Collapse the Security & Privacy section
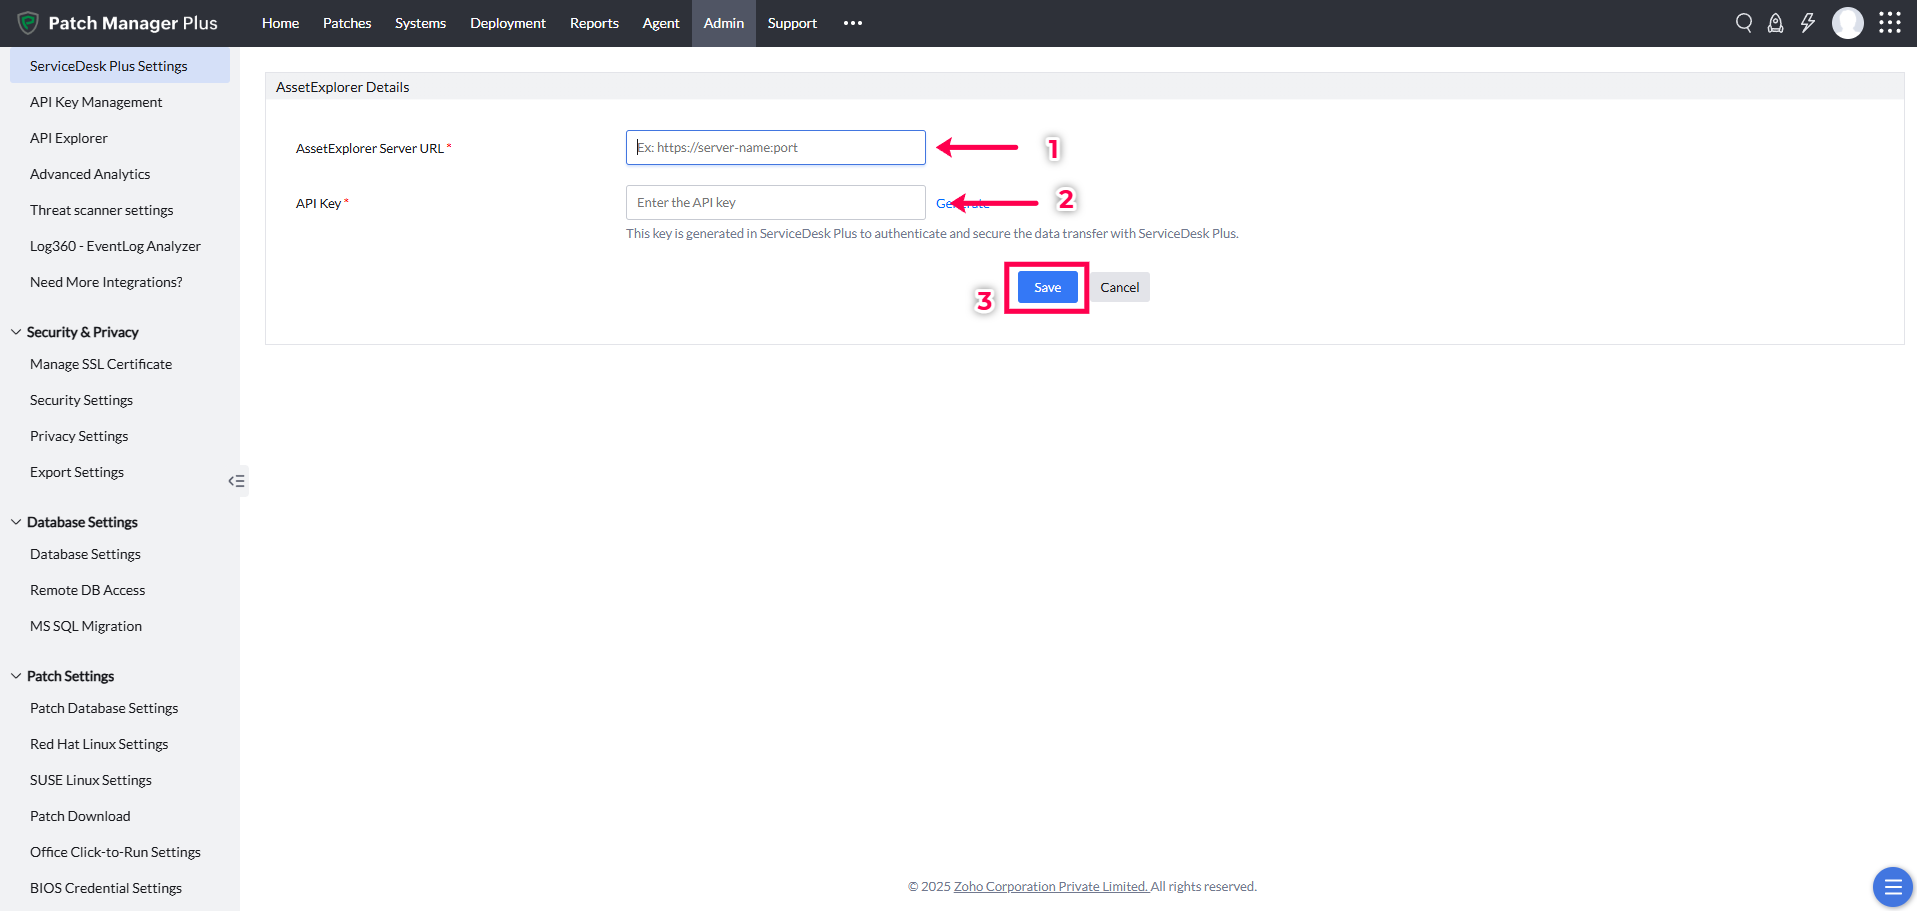This screenshot has width=1917, height=911. (x=16, y=332)
